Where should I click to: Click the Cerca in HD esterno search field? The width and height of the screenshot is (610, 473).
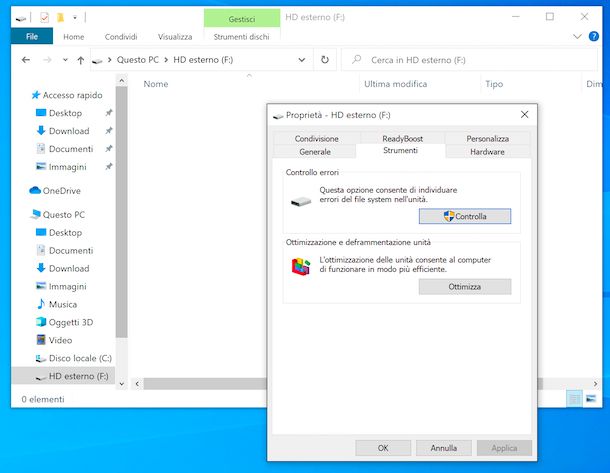pos(469,60)
